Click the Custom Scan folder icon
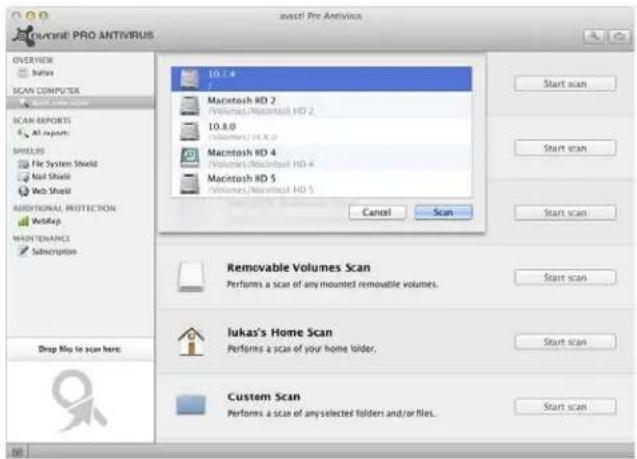The height and width of the screenshot is (459, 637). coord(191,405)
